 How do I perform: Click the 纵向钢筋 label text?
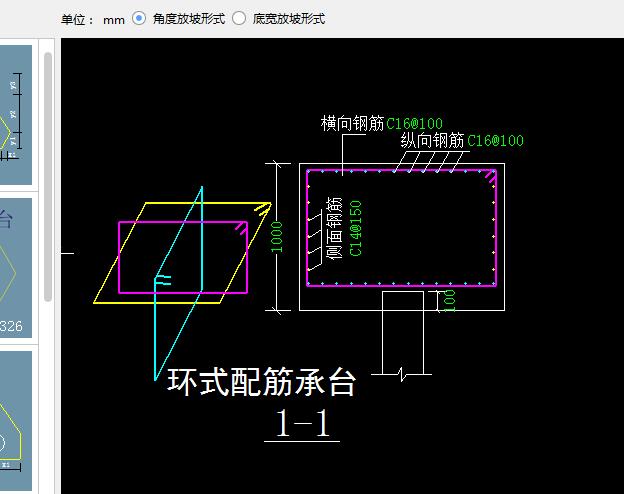click(x=432, y=141)
